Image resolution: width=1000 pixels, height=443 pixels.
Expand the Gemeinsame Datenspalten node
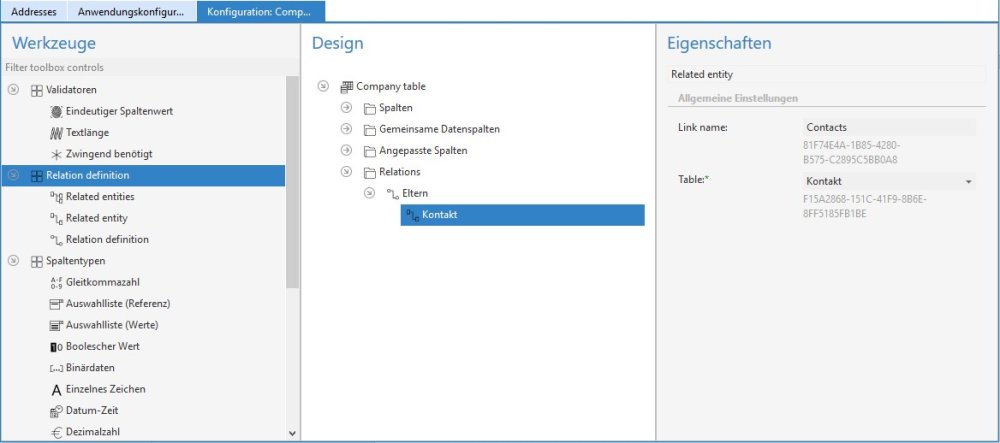[346, 129]
